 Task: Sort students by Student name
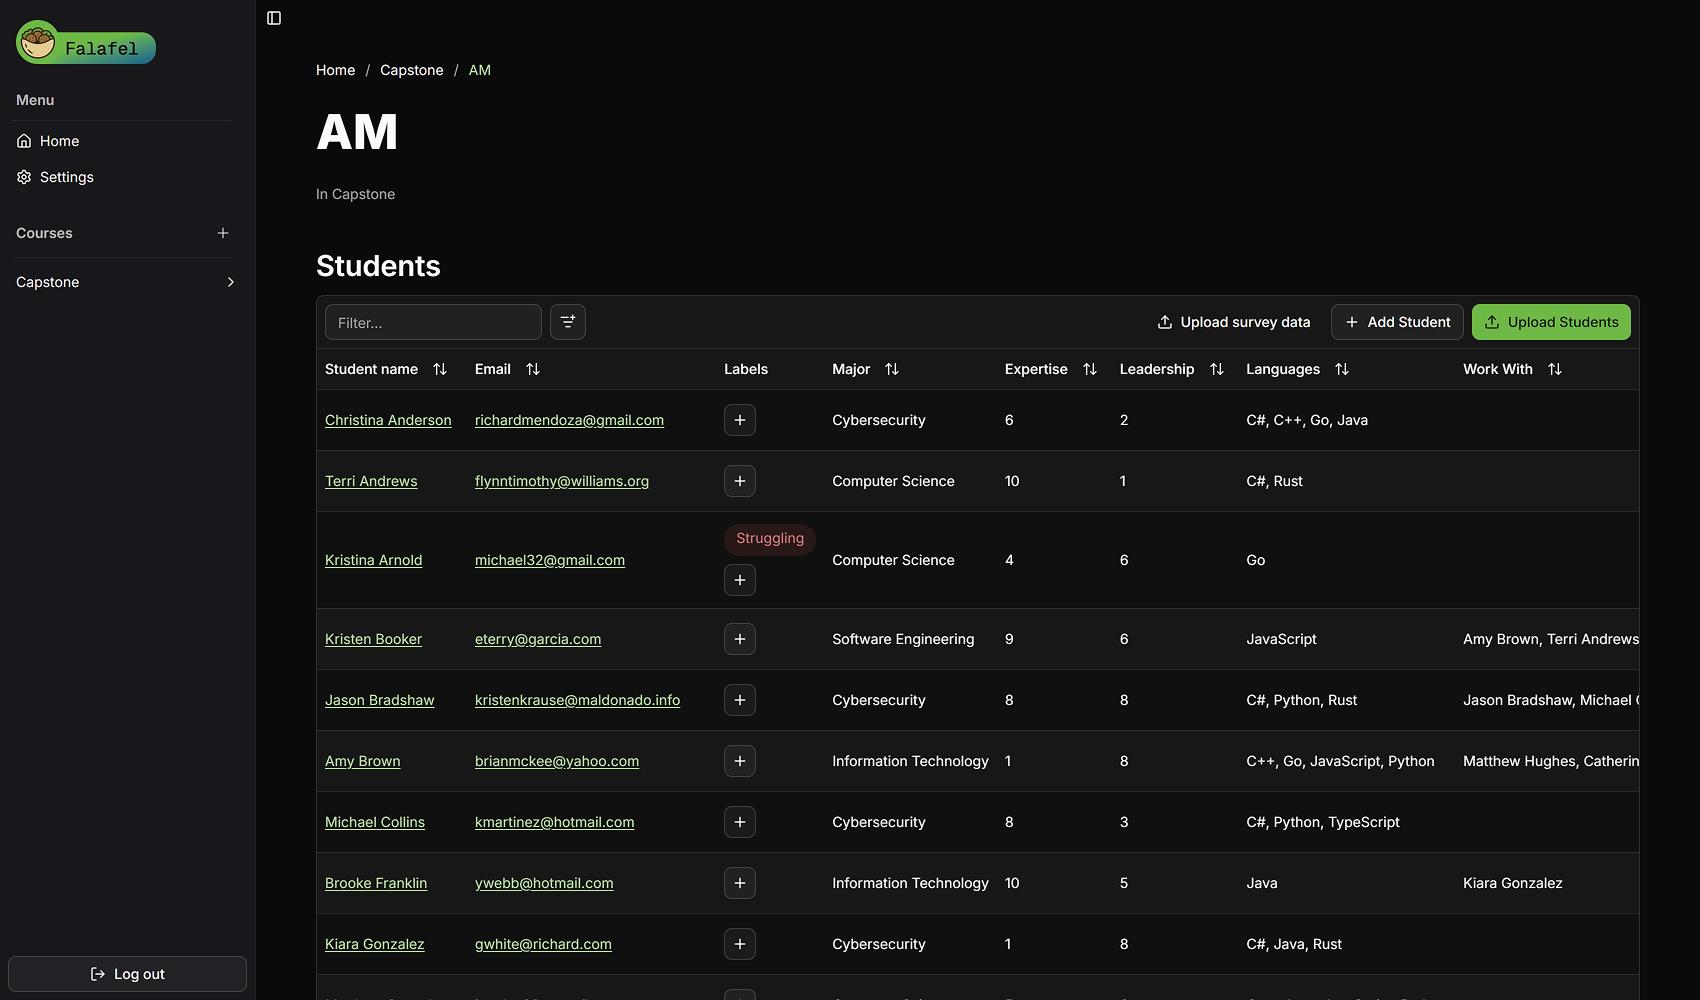pos(440,369)
